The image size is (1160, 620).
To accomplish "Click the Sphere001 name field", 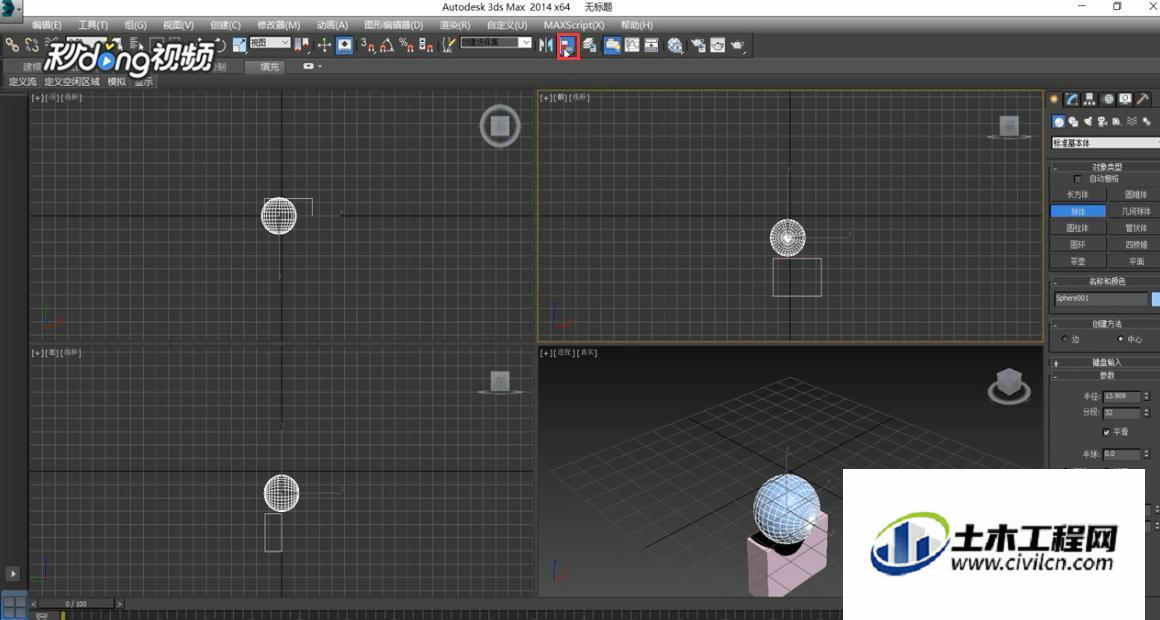I will (x=1100, y=299).
